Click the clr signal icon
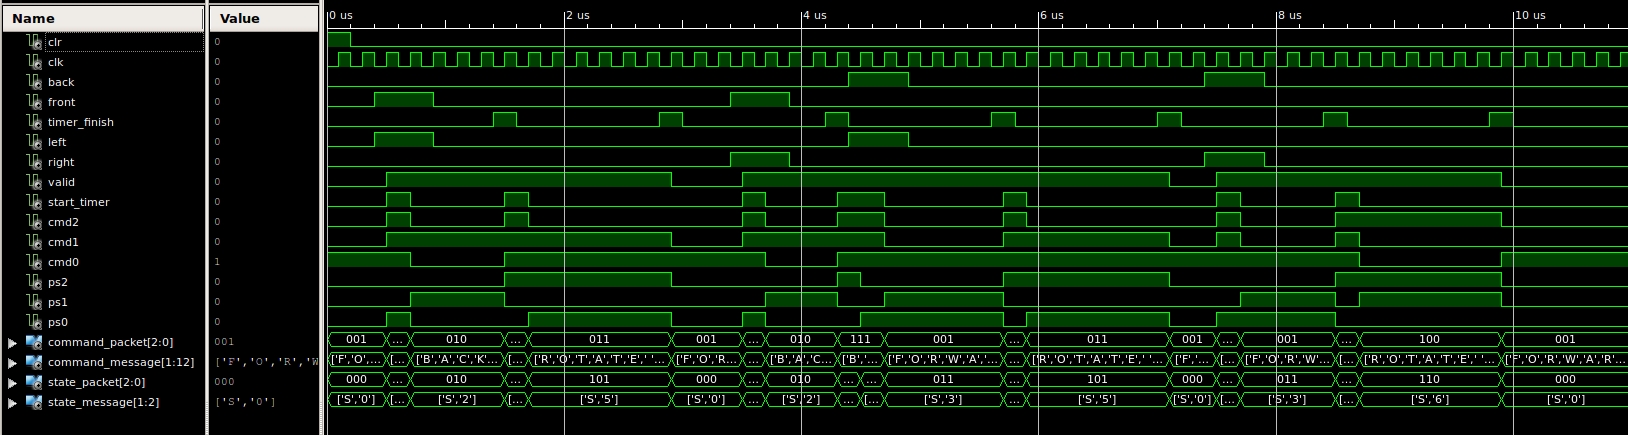Viewport: 1628px width, 435px height. point(35,42)
